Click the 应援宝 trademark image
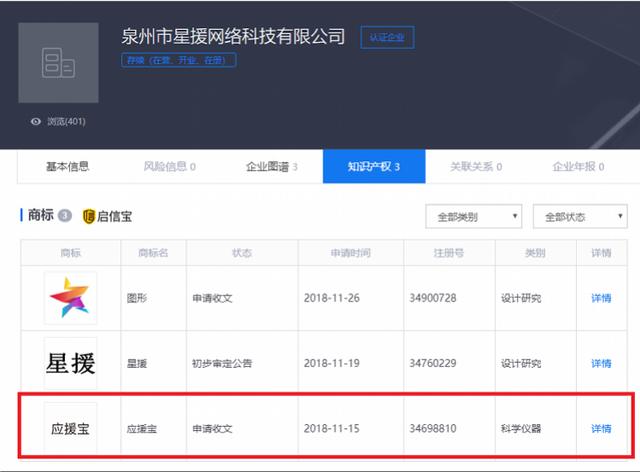This screenshot has width=640, height=472. click(70, 428)
